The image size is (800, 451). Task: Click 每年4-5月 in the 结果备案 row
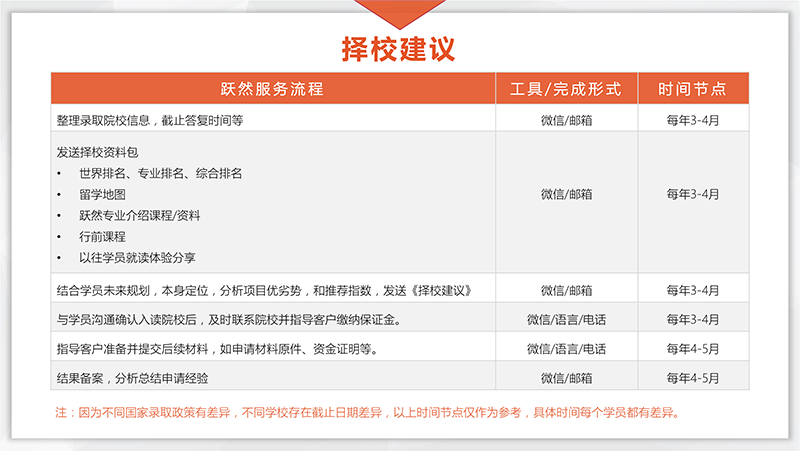tap(692, 378)
